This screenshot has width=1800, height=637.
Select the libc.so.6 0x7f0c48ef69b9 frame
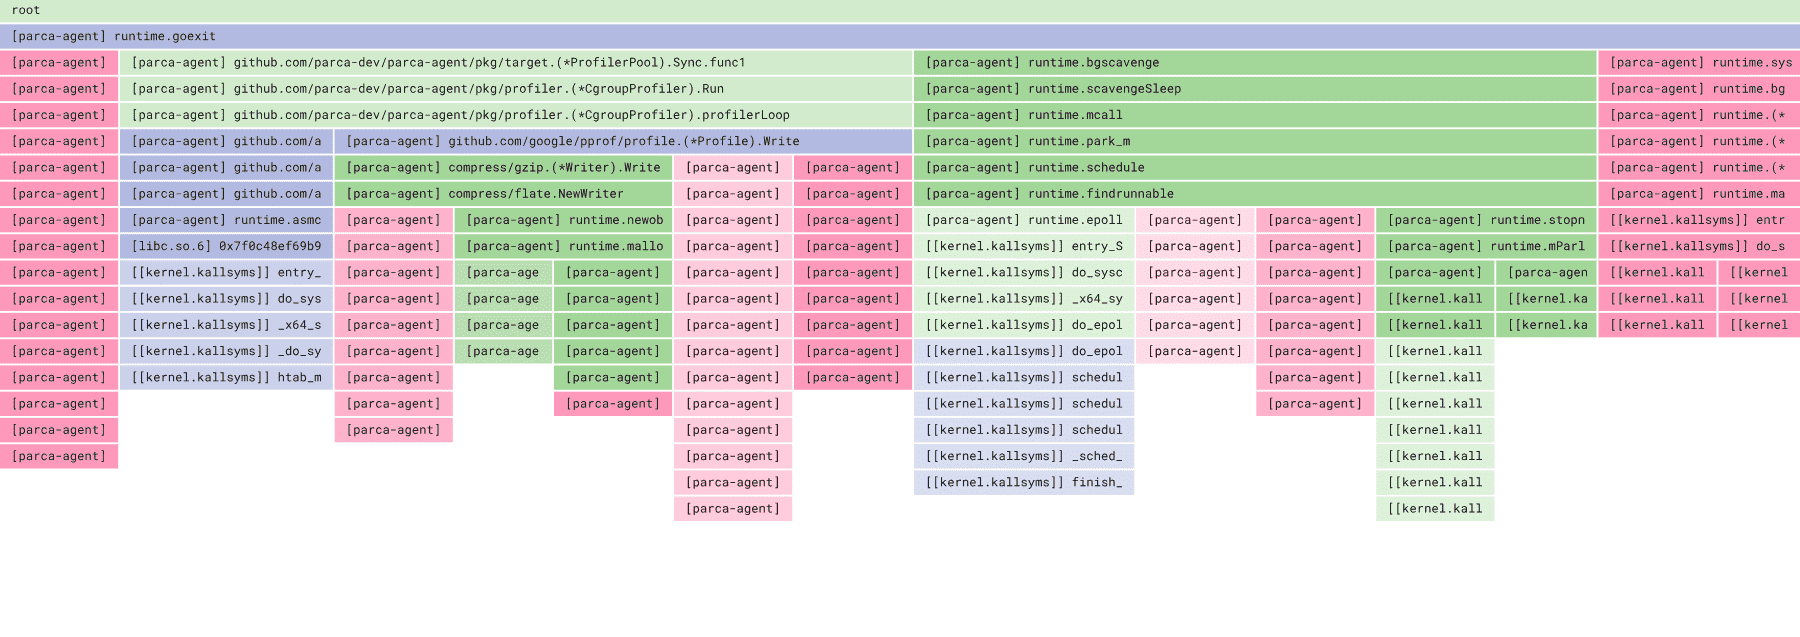pyautogui.click(x=226, y=246)
